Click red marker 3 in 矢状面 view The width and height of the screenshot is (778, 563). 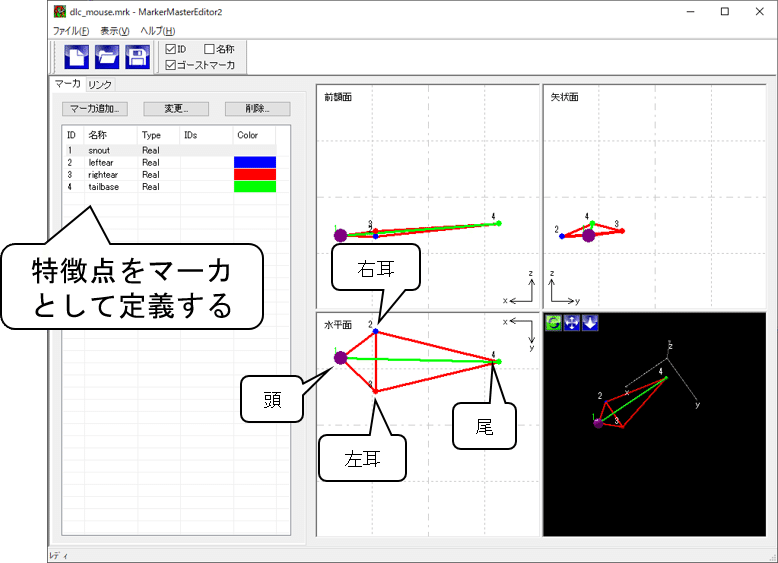point(622,231)
